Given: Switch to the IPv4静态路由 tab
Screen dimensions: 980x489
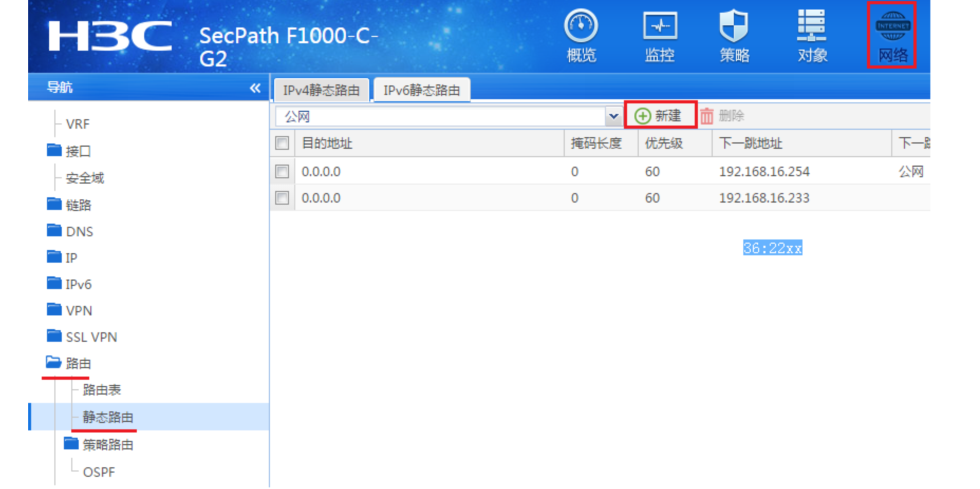Looking at the screenshot, I should (x=321, y=90).
